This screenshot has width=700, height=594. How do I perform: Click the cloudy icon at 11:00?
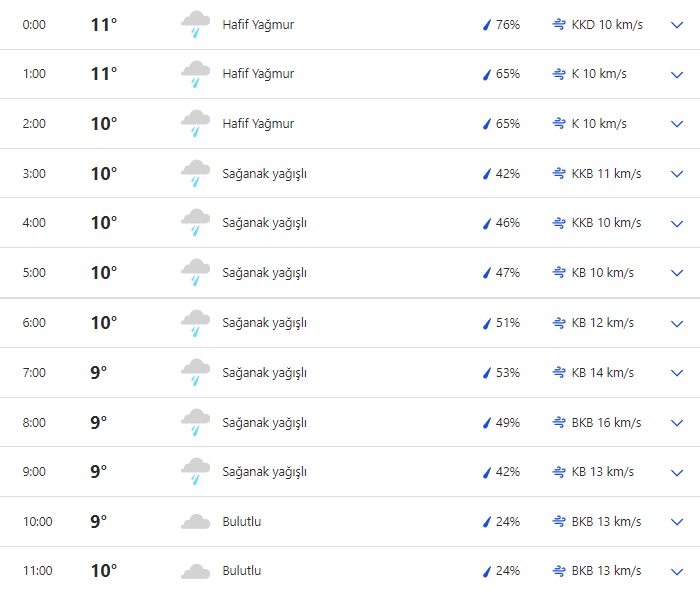(195, 572)
